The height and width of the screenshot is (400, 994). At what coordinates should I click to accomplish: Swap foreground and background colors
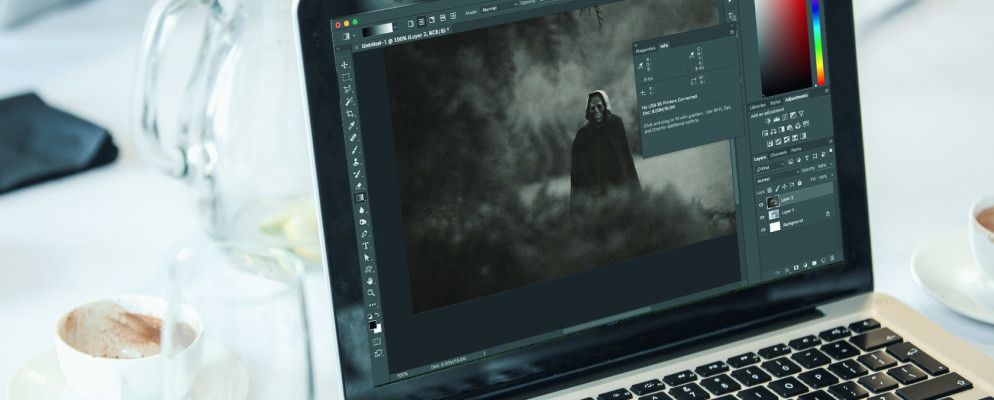[x=378, y=313]
